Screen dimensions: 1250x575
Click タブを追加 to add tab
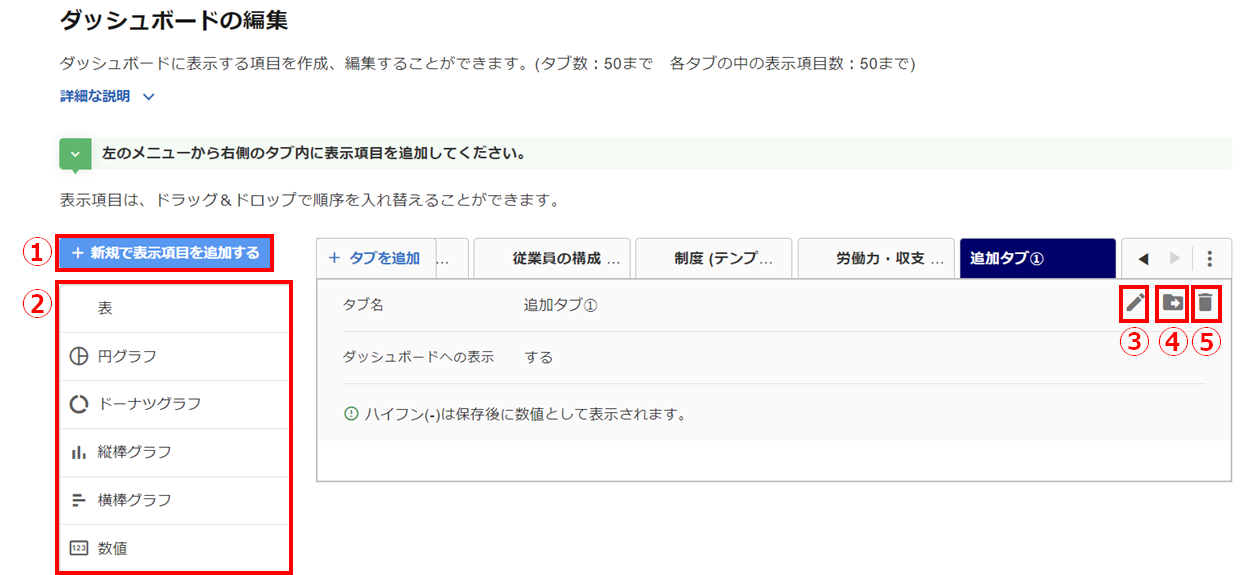pyautogui.click(x=374, y=259)
